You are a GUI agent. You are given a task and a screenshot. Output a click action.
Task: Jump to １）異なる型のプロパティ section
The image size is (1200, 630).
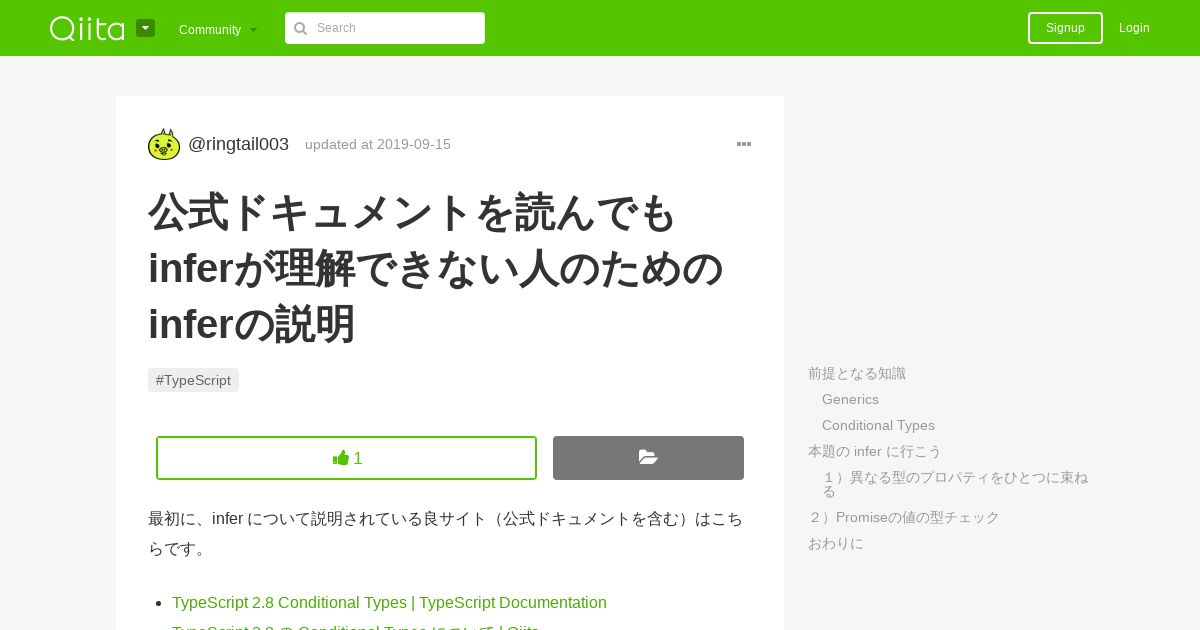pyautogui.click(x=955, y=484)
